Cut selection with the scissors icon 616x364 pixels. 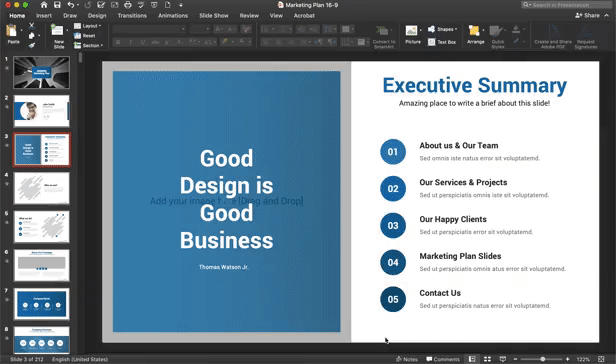pyautogui.click(x=32, y=26)
